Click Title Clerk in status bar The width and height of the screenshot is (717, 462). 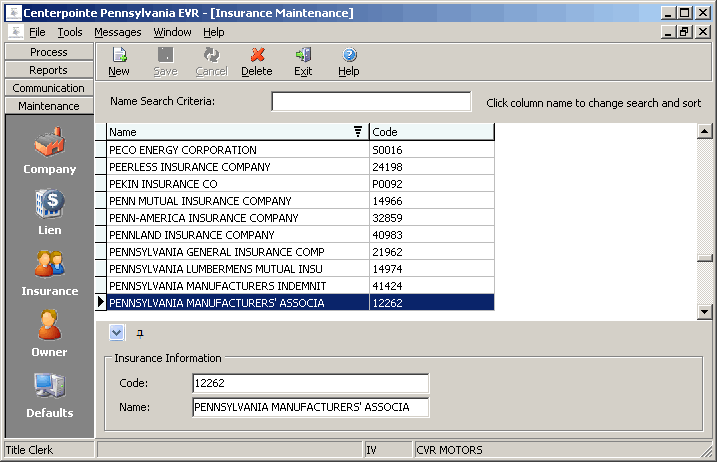pos(30,450)
